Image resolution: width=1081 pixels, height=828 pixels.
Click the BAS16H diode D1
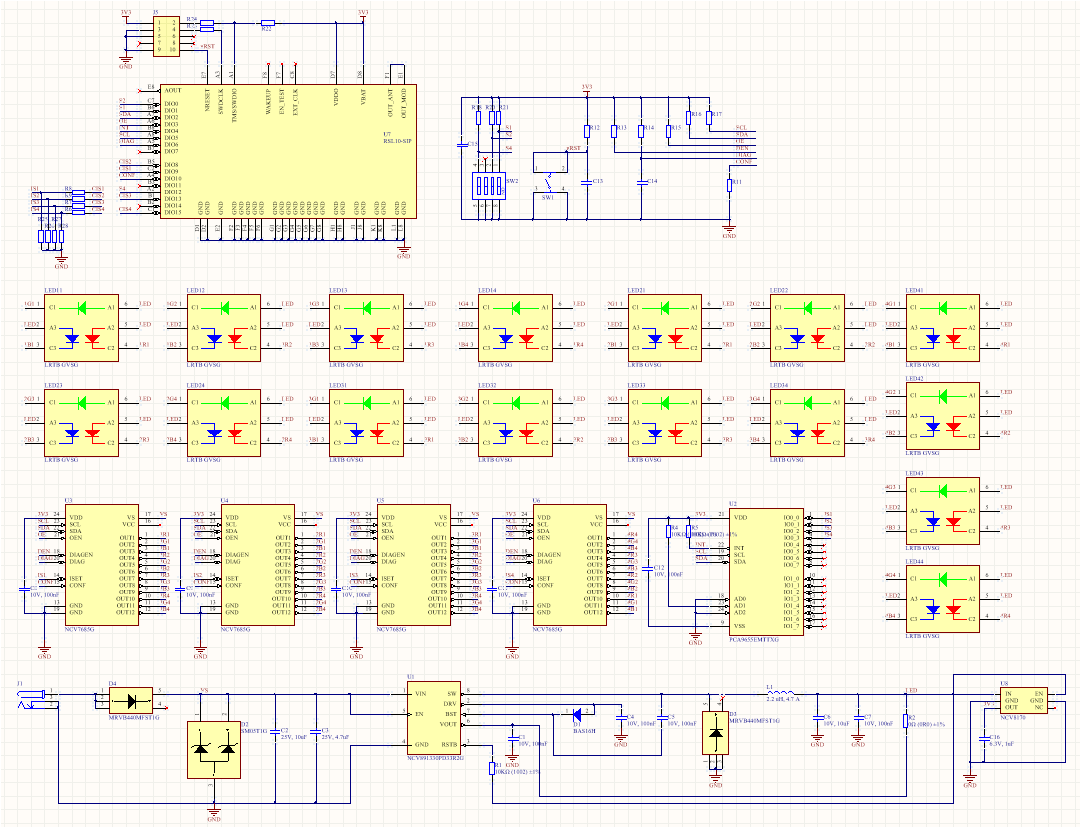tap(578, 714)
